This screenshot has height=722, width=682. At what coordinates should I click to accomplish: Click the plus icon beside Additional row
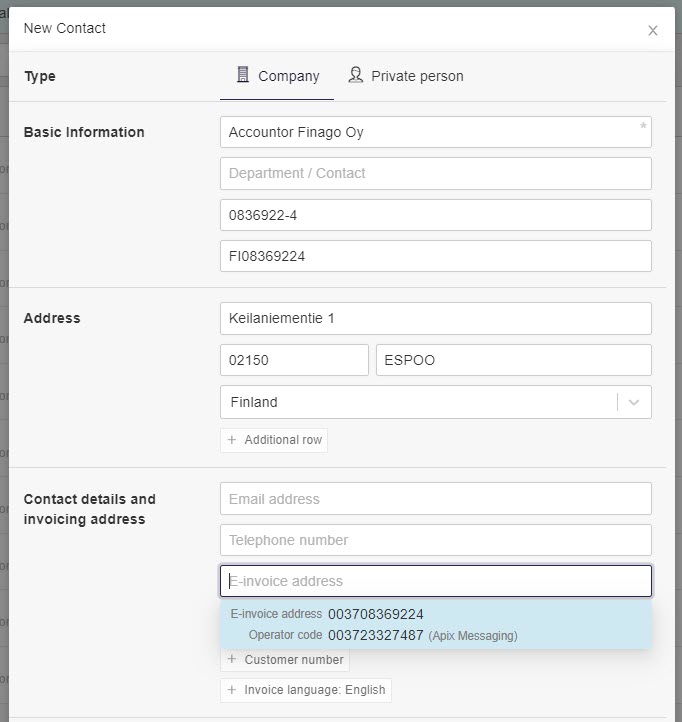click(232, 440)
